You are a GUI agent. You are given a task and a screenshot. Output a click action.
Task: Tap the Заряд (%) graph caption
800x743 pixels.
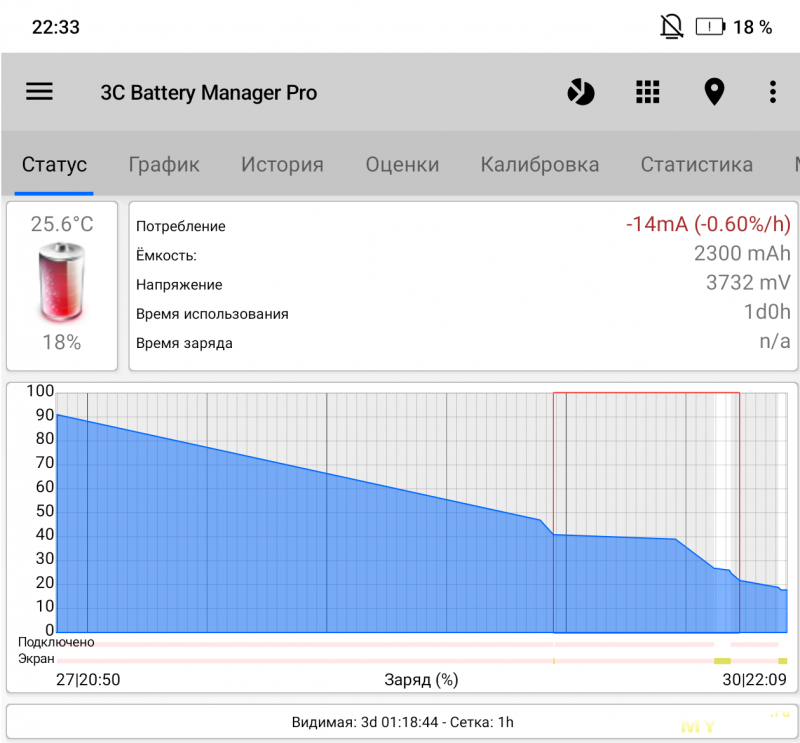(x=421, y=680)
